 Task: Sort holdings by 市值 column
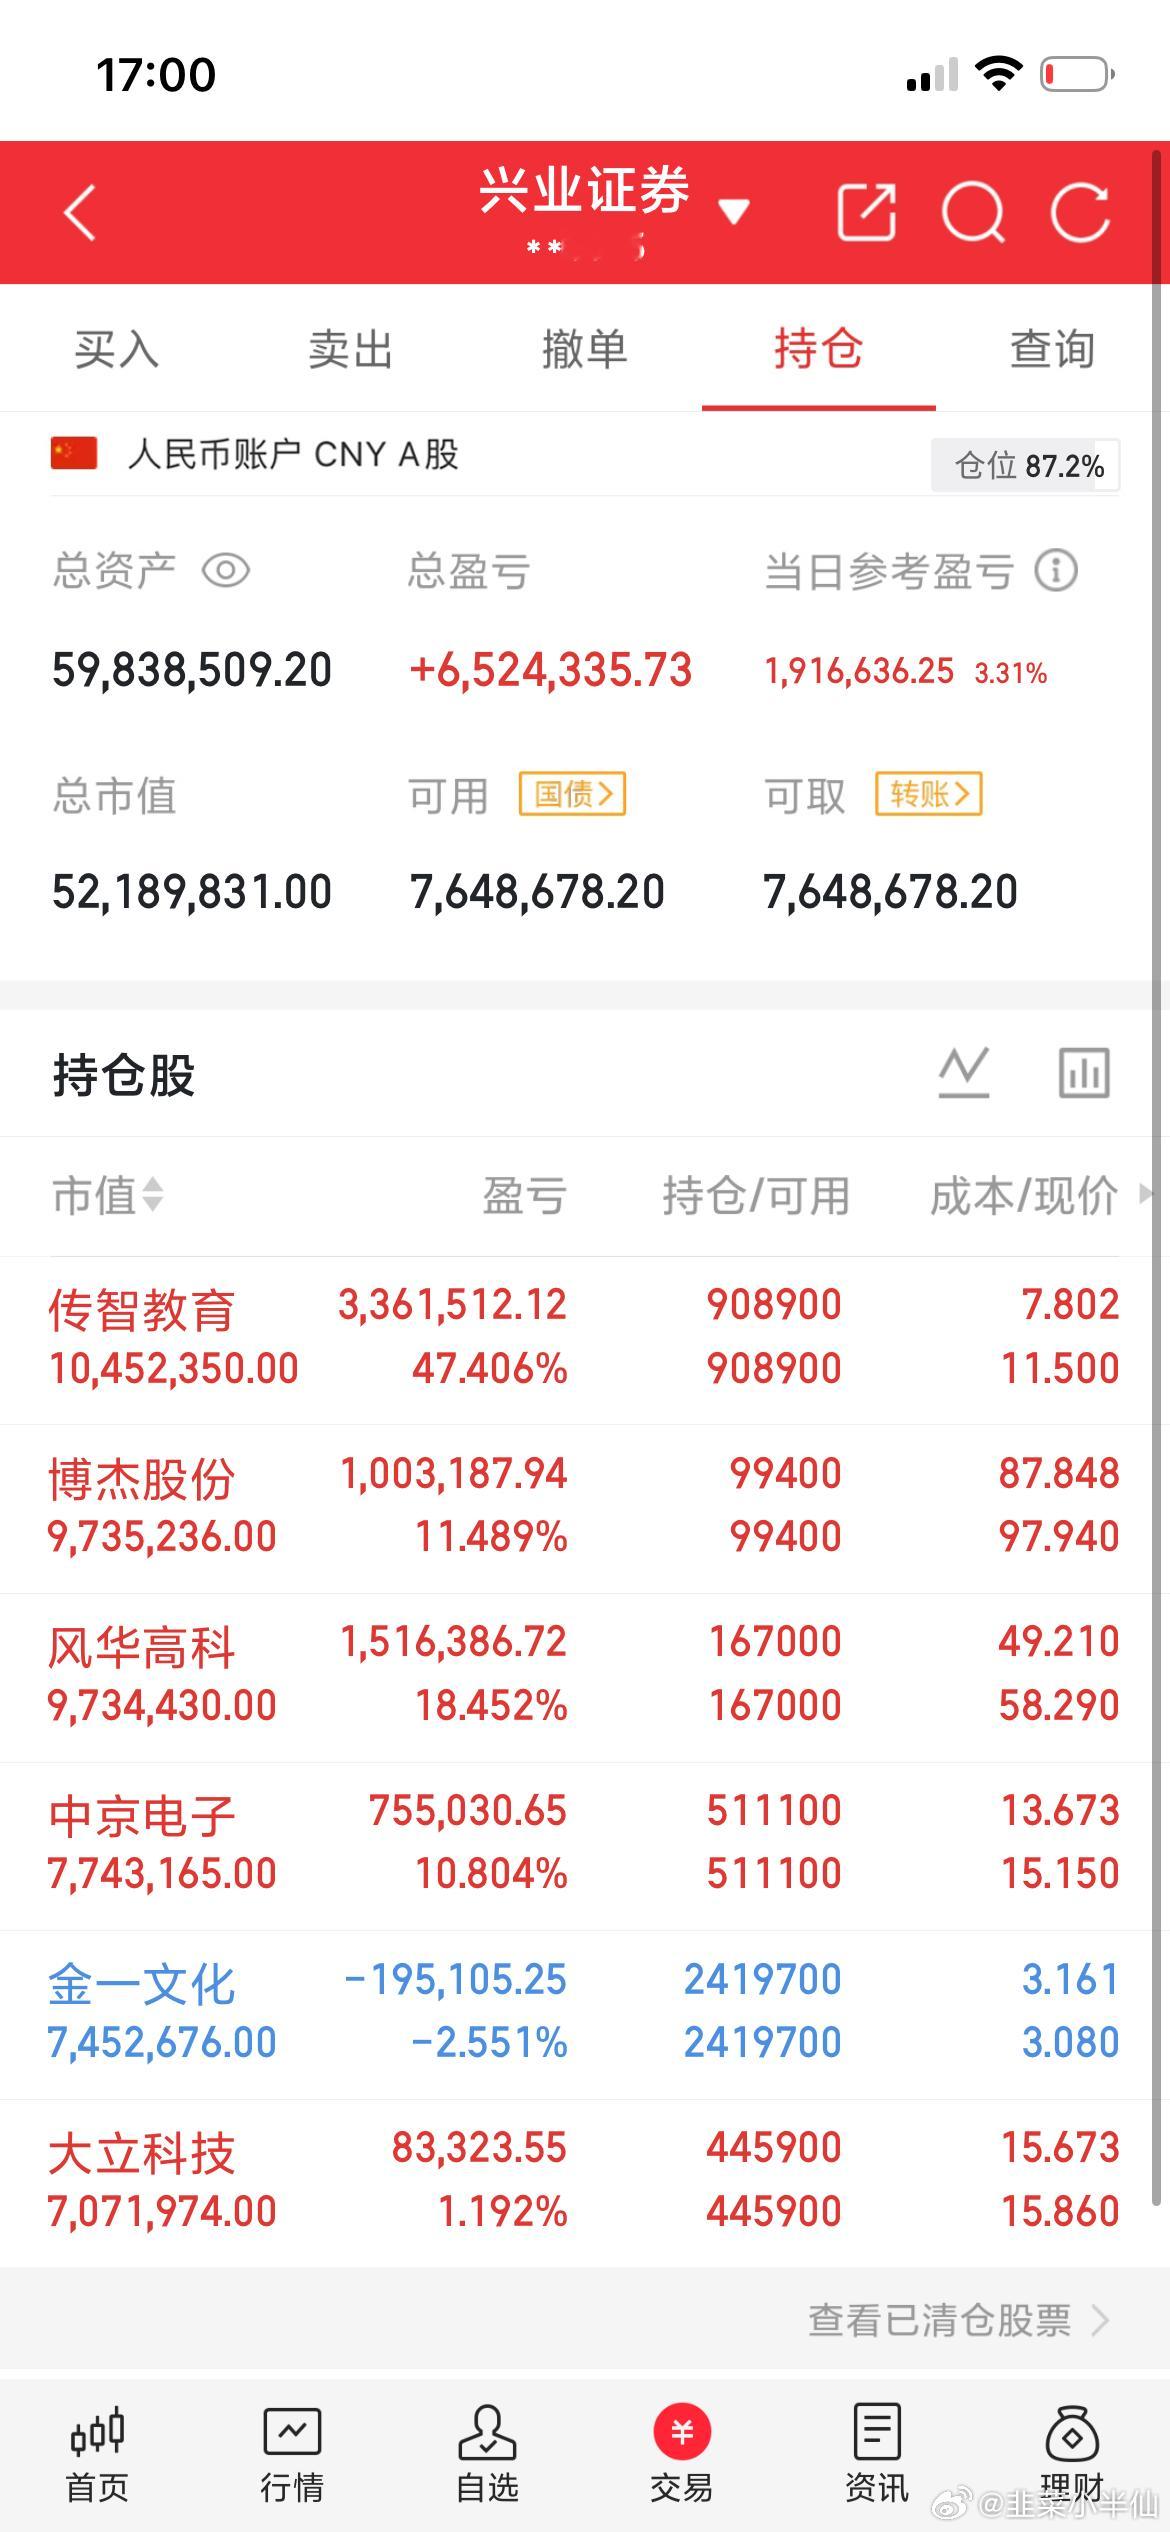[x=108, y=1195]
